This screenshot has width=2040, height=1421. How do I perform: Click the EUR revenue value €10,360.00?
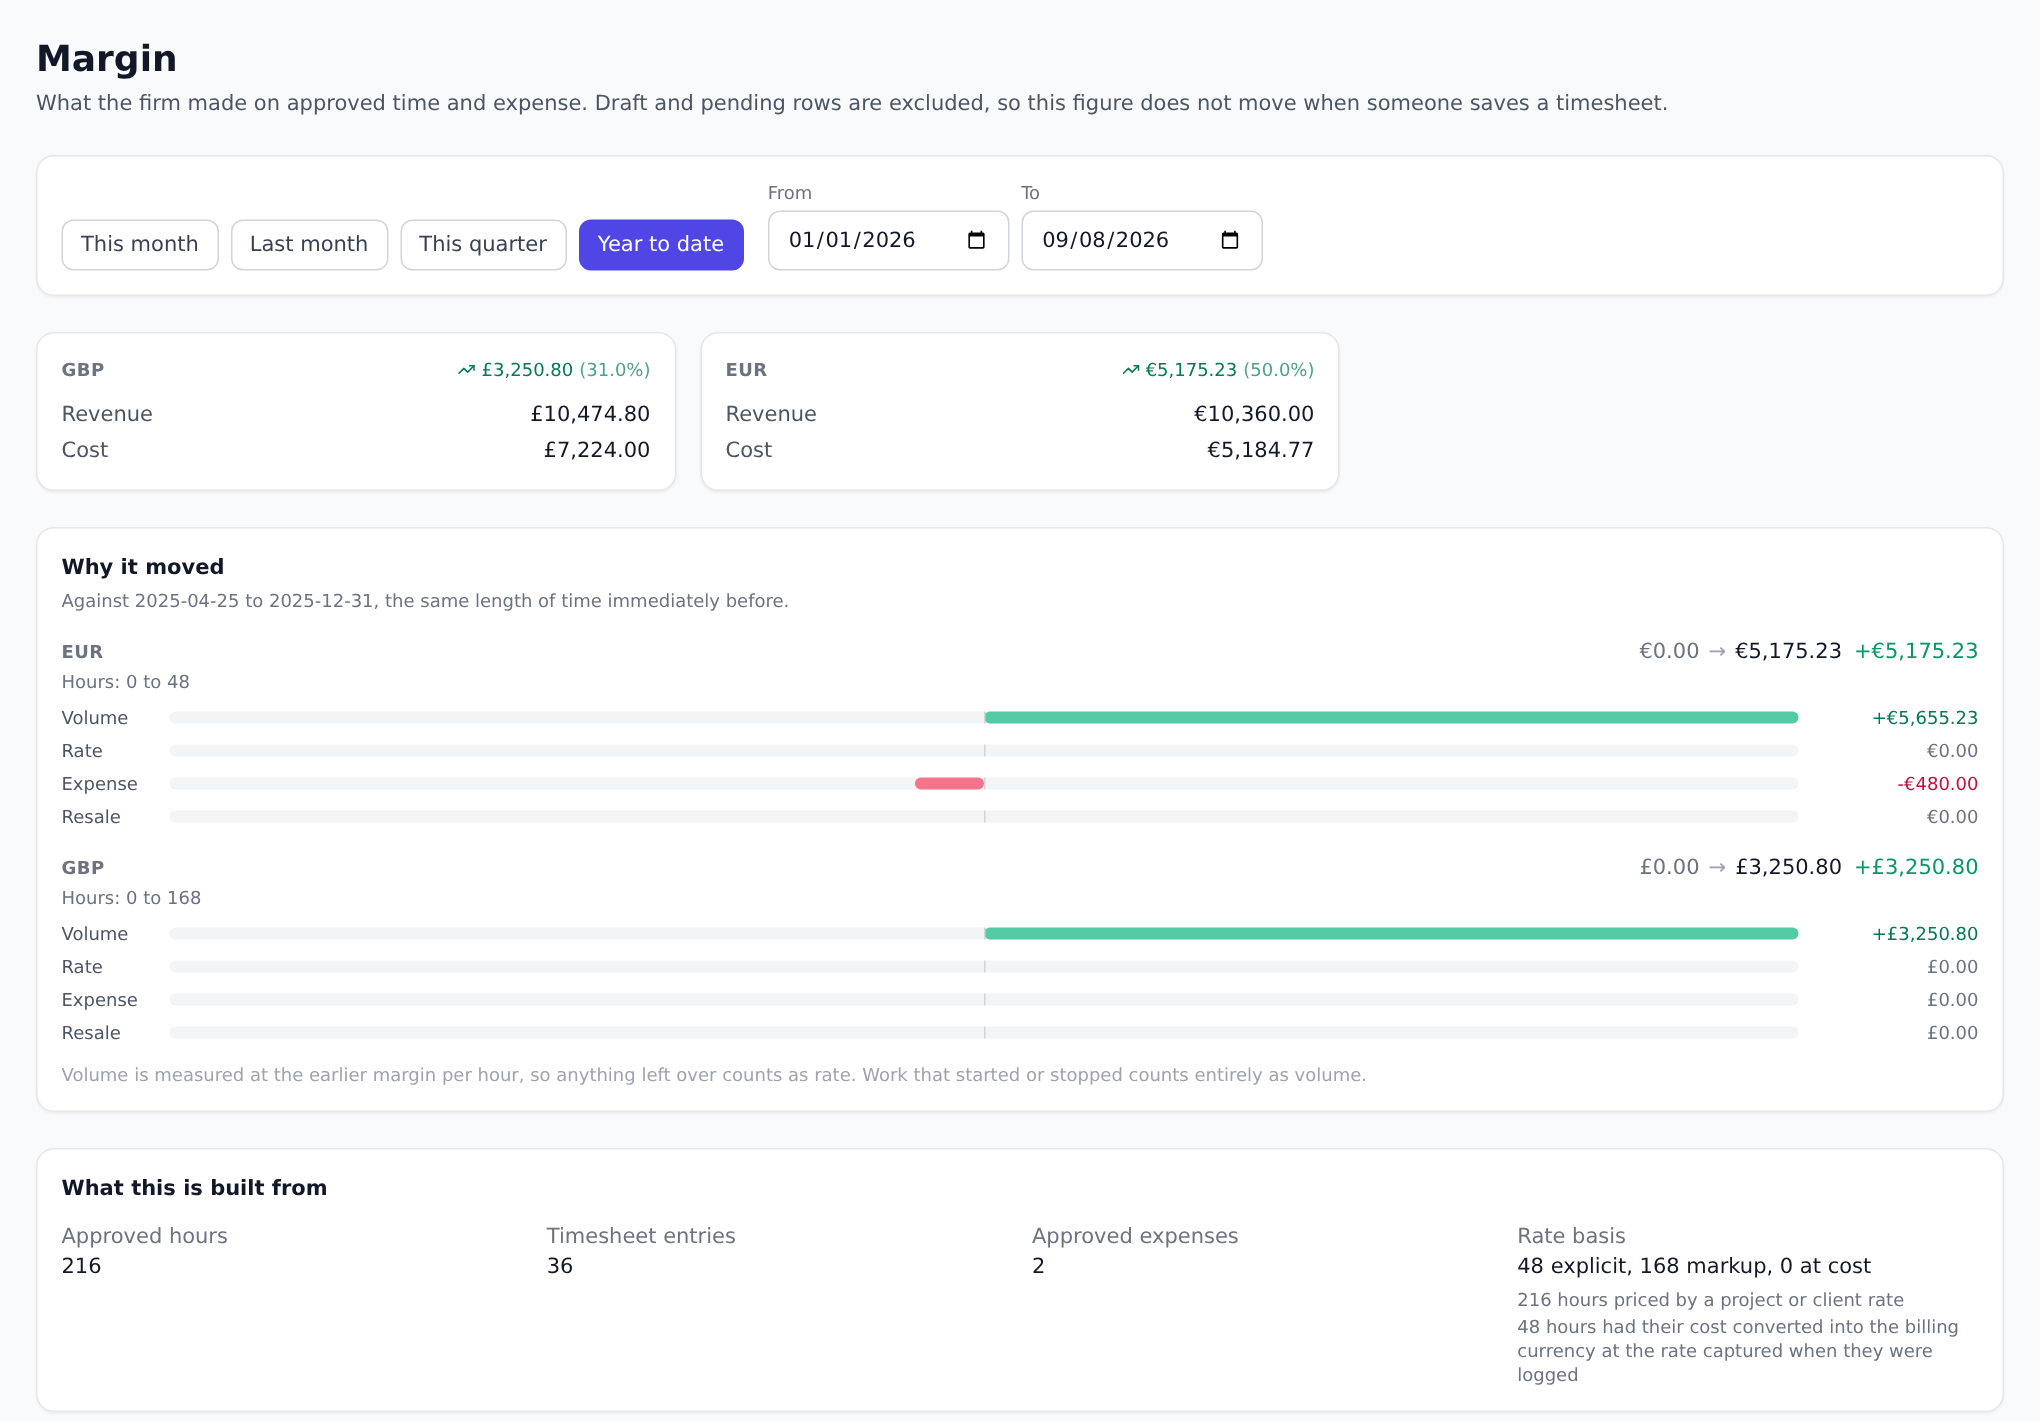1254,414
